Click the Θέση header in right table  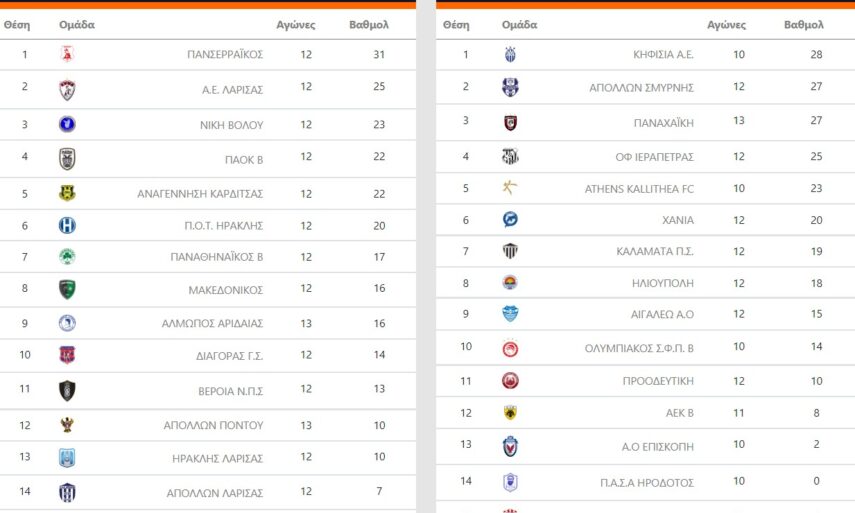click(455, 25)
